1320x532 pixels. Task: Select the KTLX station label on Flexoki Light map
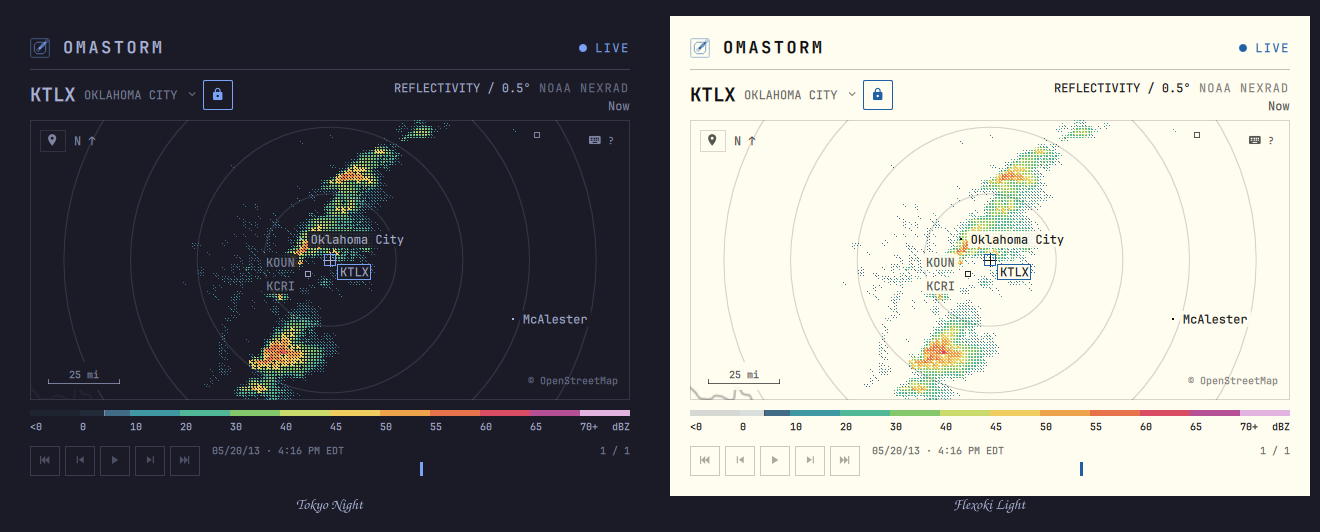[1014, 272]
